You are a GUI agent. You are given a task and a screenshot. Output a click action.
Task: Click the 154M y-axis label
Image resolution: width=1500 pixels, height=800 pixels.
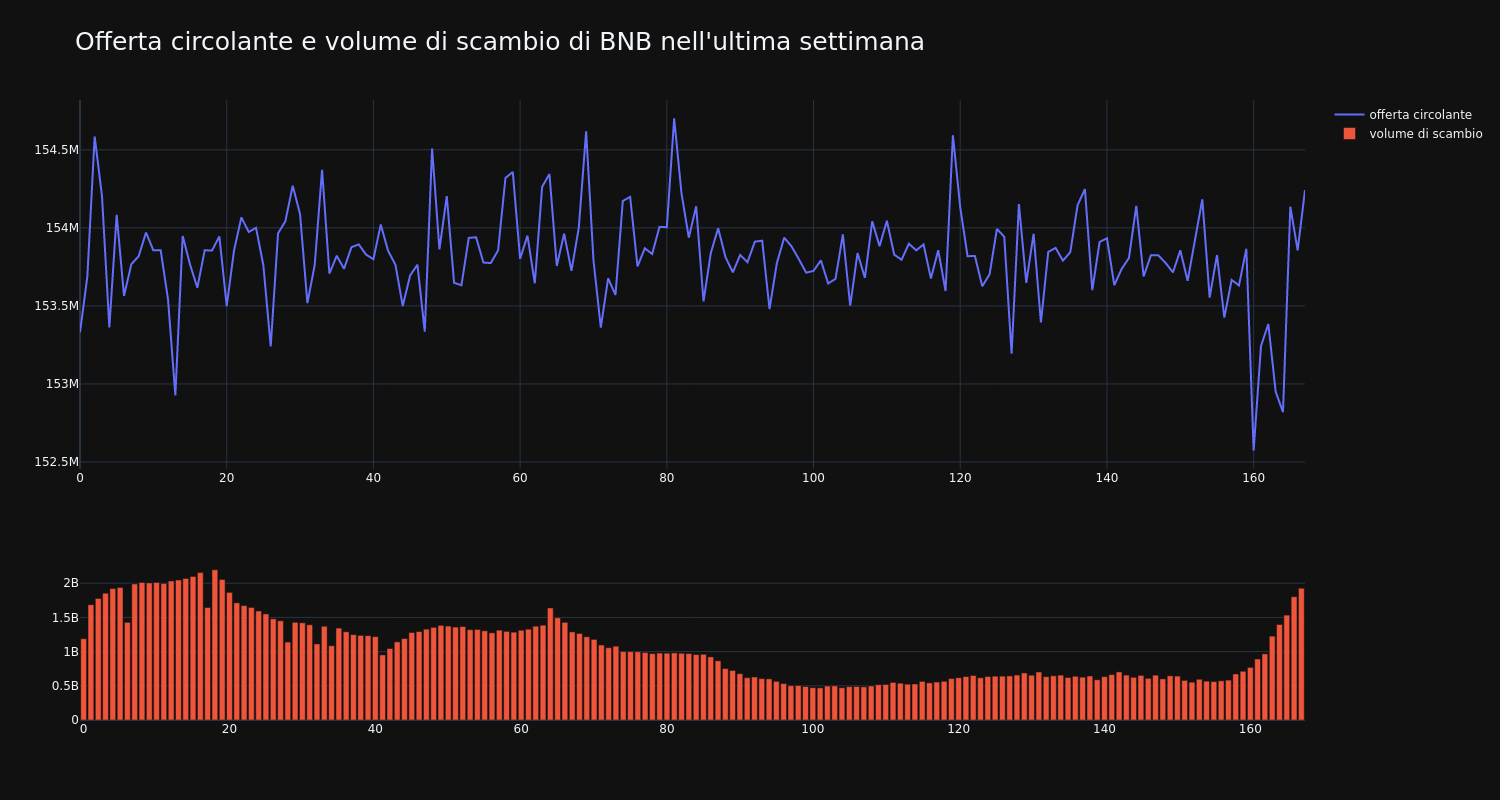(x=62, y=228)
